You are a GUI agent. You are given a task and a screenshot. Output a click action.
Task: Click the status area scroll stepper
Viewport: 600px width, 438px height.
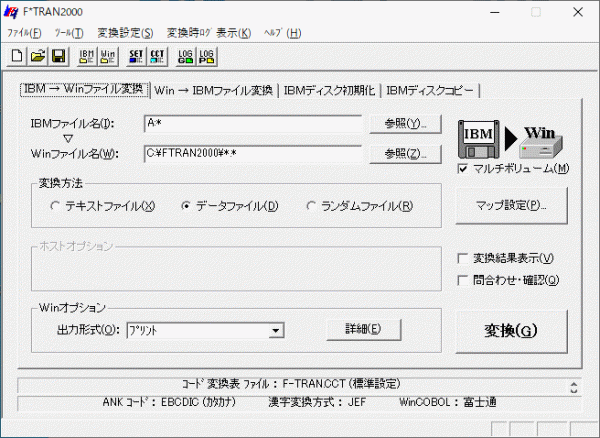[574, 388]
